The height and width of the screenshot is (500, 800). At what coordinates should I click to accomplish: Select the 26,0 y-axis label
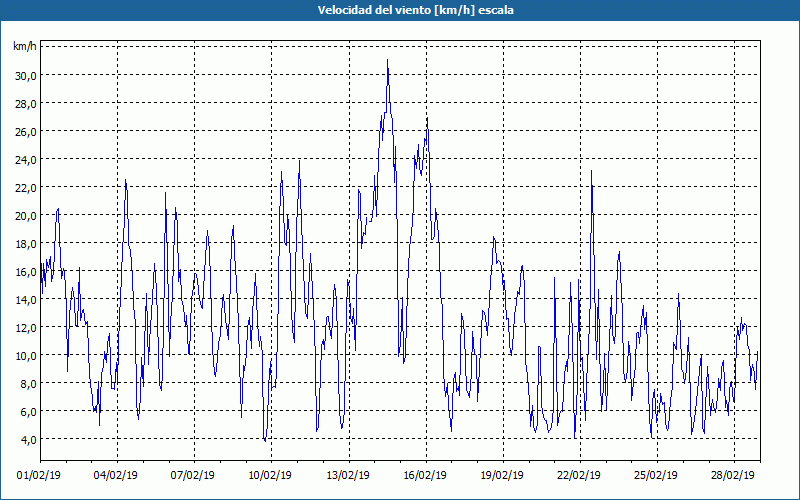(25, 132)
